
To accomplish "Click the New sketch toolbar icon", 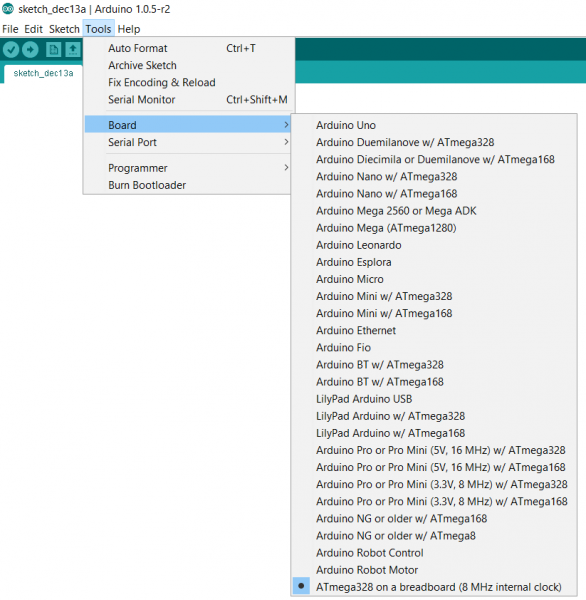I will coord(53,49).
